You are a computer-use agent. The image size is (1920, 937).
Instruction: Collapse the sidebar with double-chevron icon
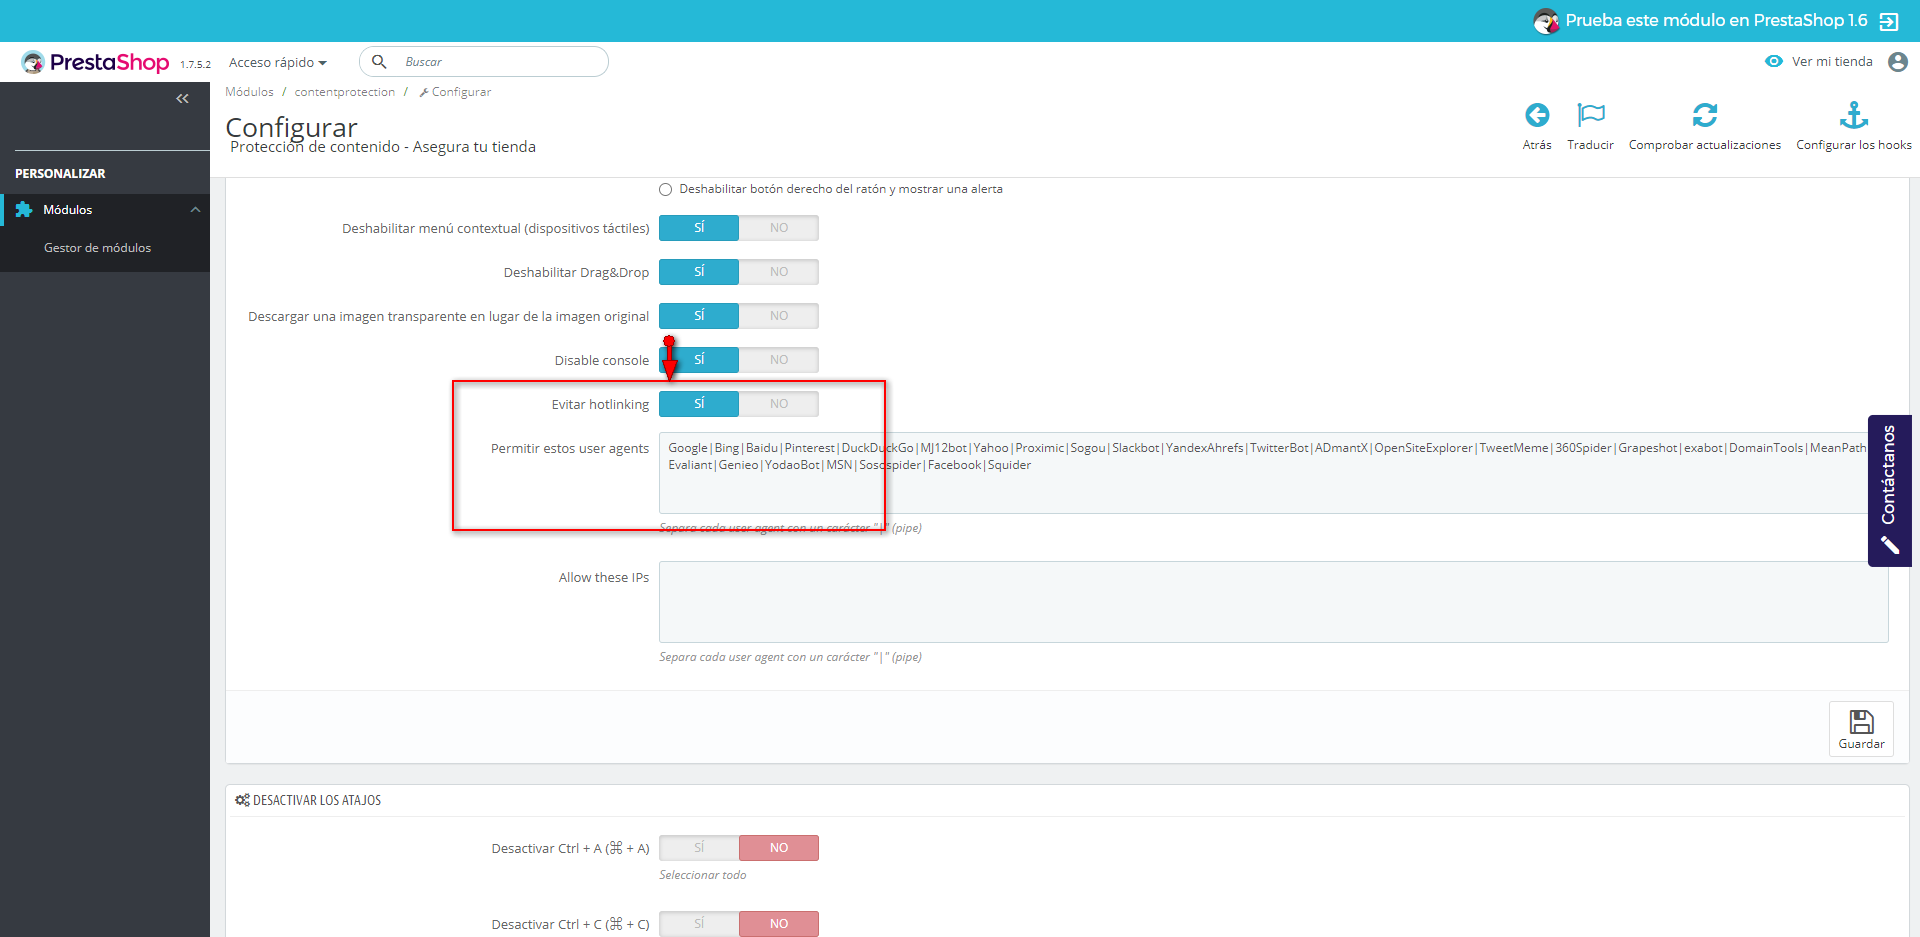[x=182, y=98]
